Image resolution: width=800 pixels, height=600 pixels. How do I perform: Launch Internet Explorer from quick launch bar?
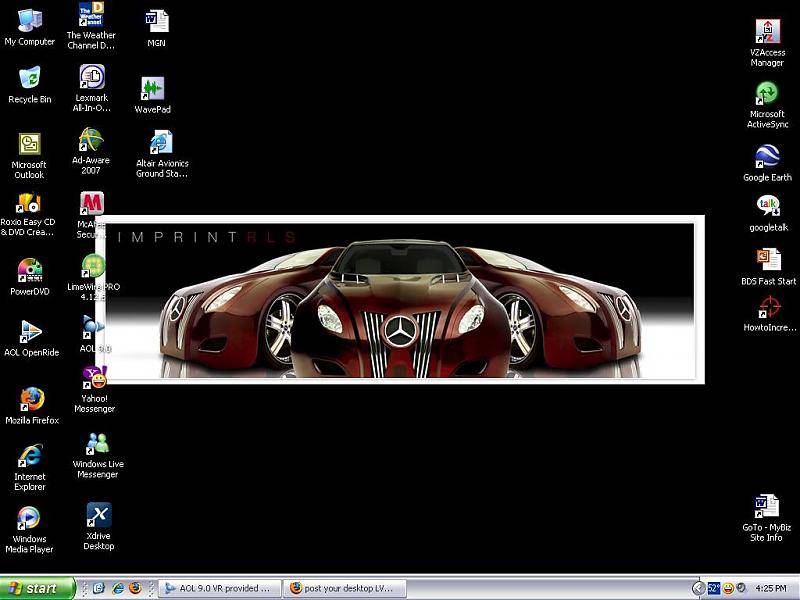[118, 588]
